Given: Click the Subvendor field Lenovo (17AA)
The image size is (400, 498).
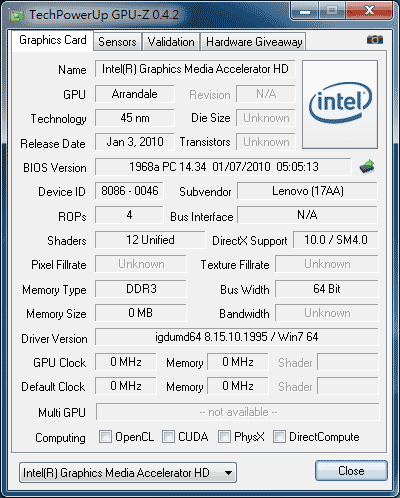Looking at the screenshot, I should pyautogui.click(x=307, y=191).
